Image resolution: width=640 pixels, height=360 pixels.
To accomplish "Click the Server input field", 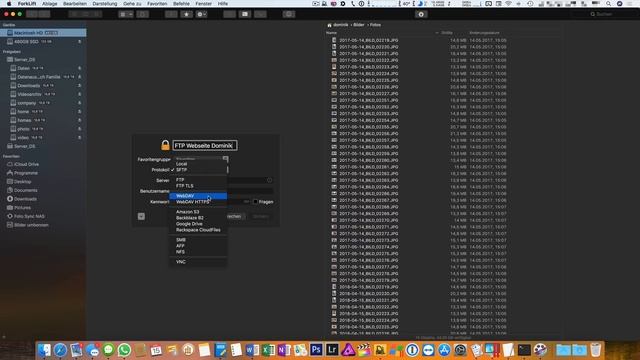I will [x=250, y=180].
